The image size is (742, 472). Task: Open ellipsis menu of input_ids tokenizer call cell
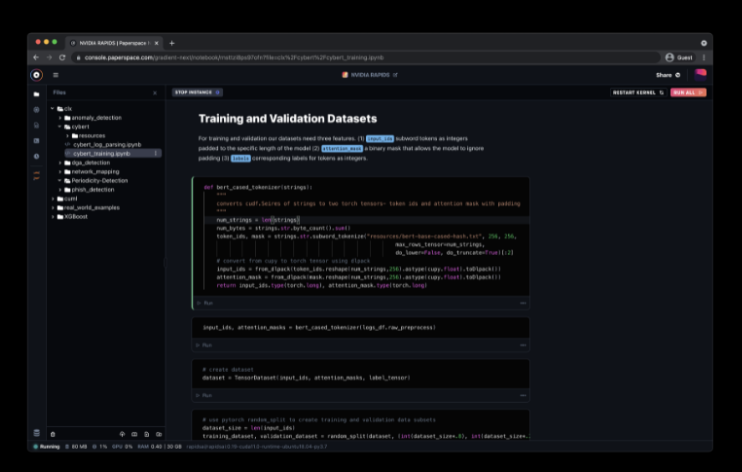pyautogui.click(x=523, y=345)
